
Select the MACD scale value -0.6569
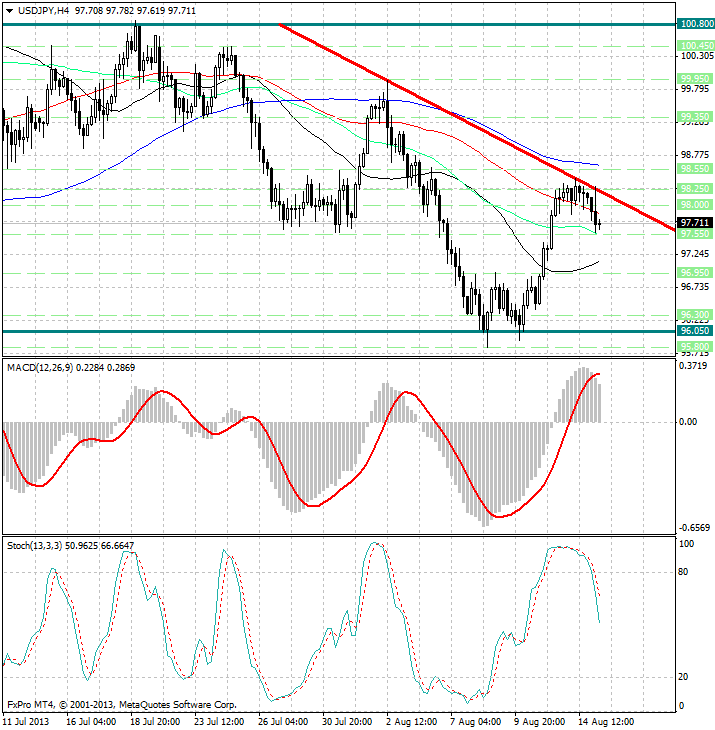[695, 528]
